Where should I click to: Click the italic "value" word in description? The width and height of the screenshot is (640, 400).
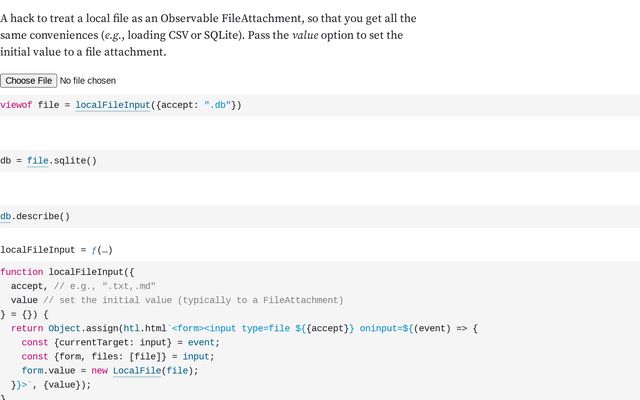coord(305,35)
